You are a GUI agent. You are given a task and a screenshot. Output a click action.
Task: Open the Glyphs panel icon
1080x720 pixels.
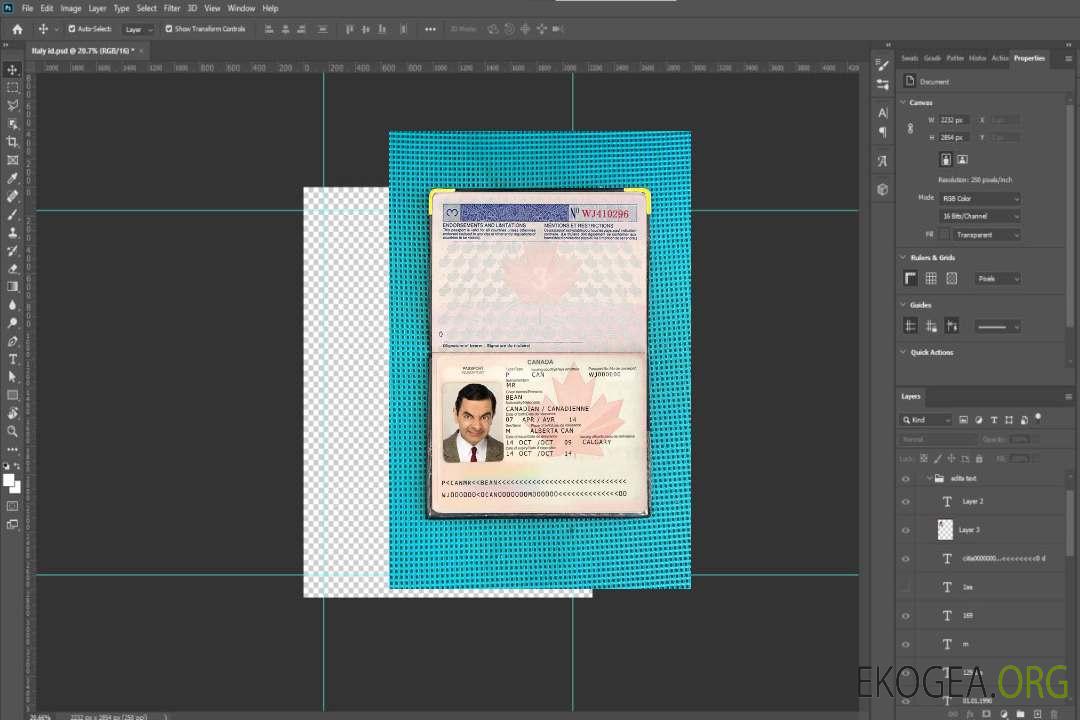(x=882, y=161)
